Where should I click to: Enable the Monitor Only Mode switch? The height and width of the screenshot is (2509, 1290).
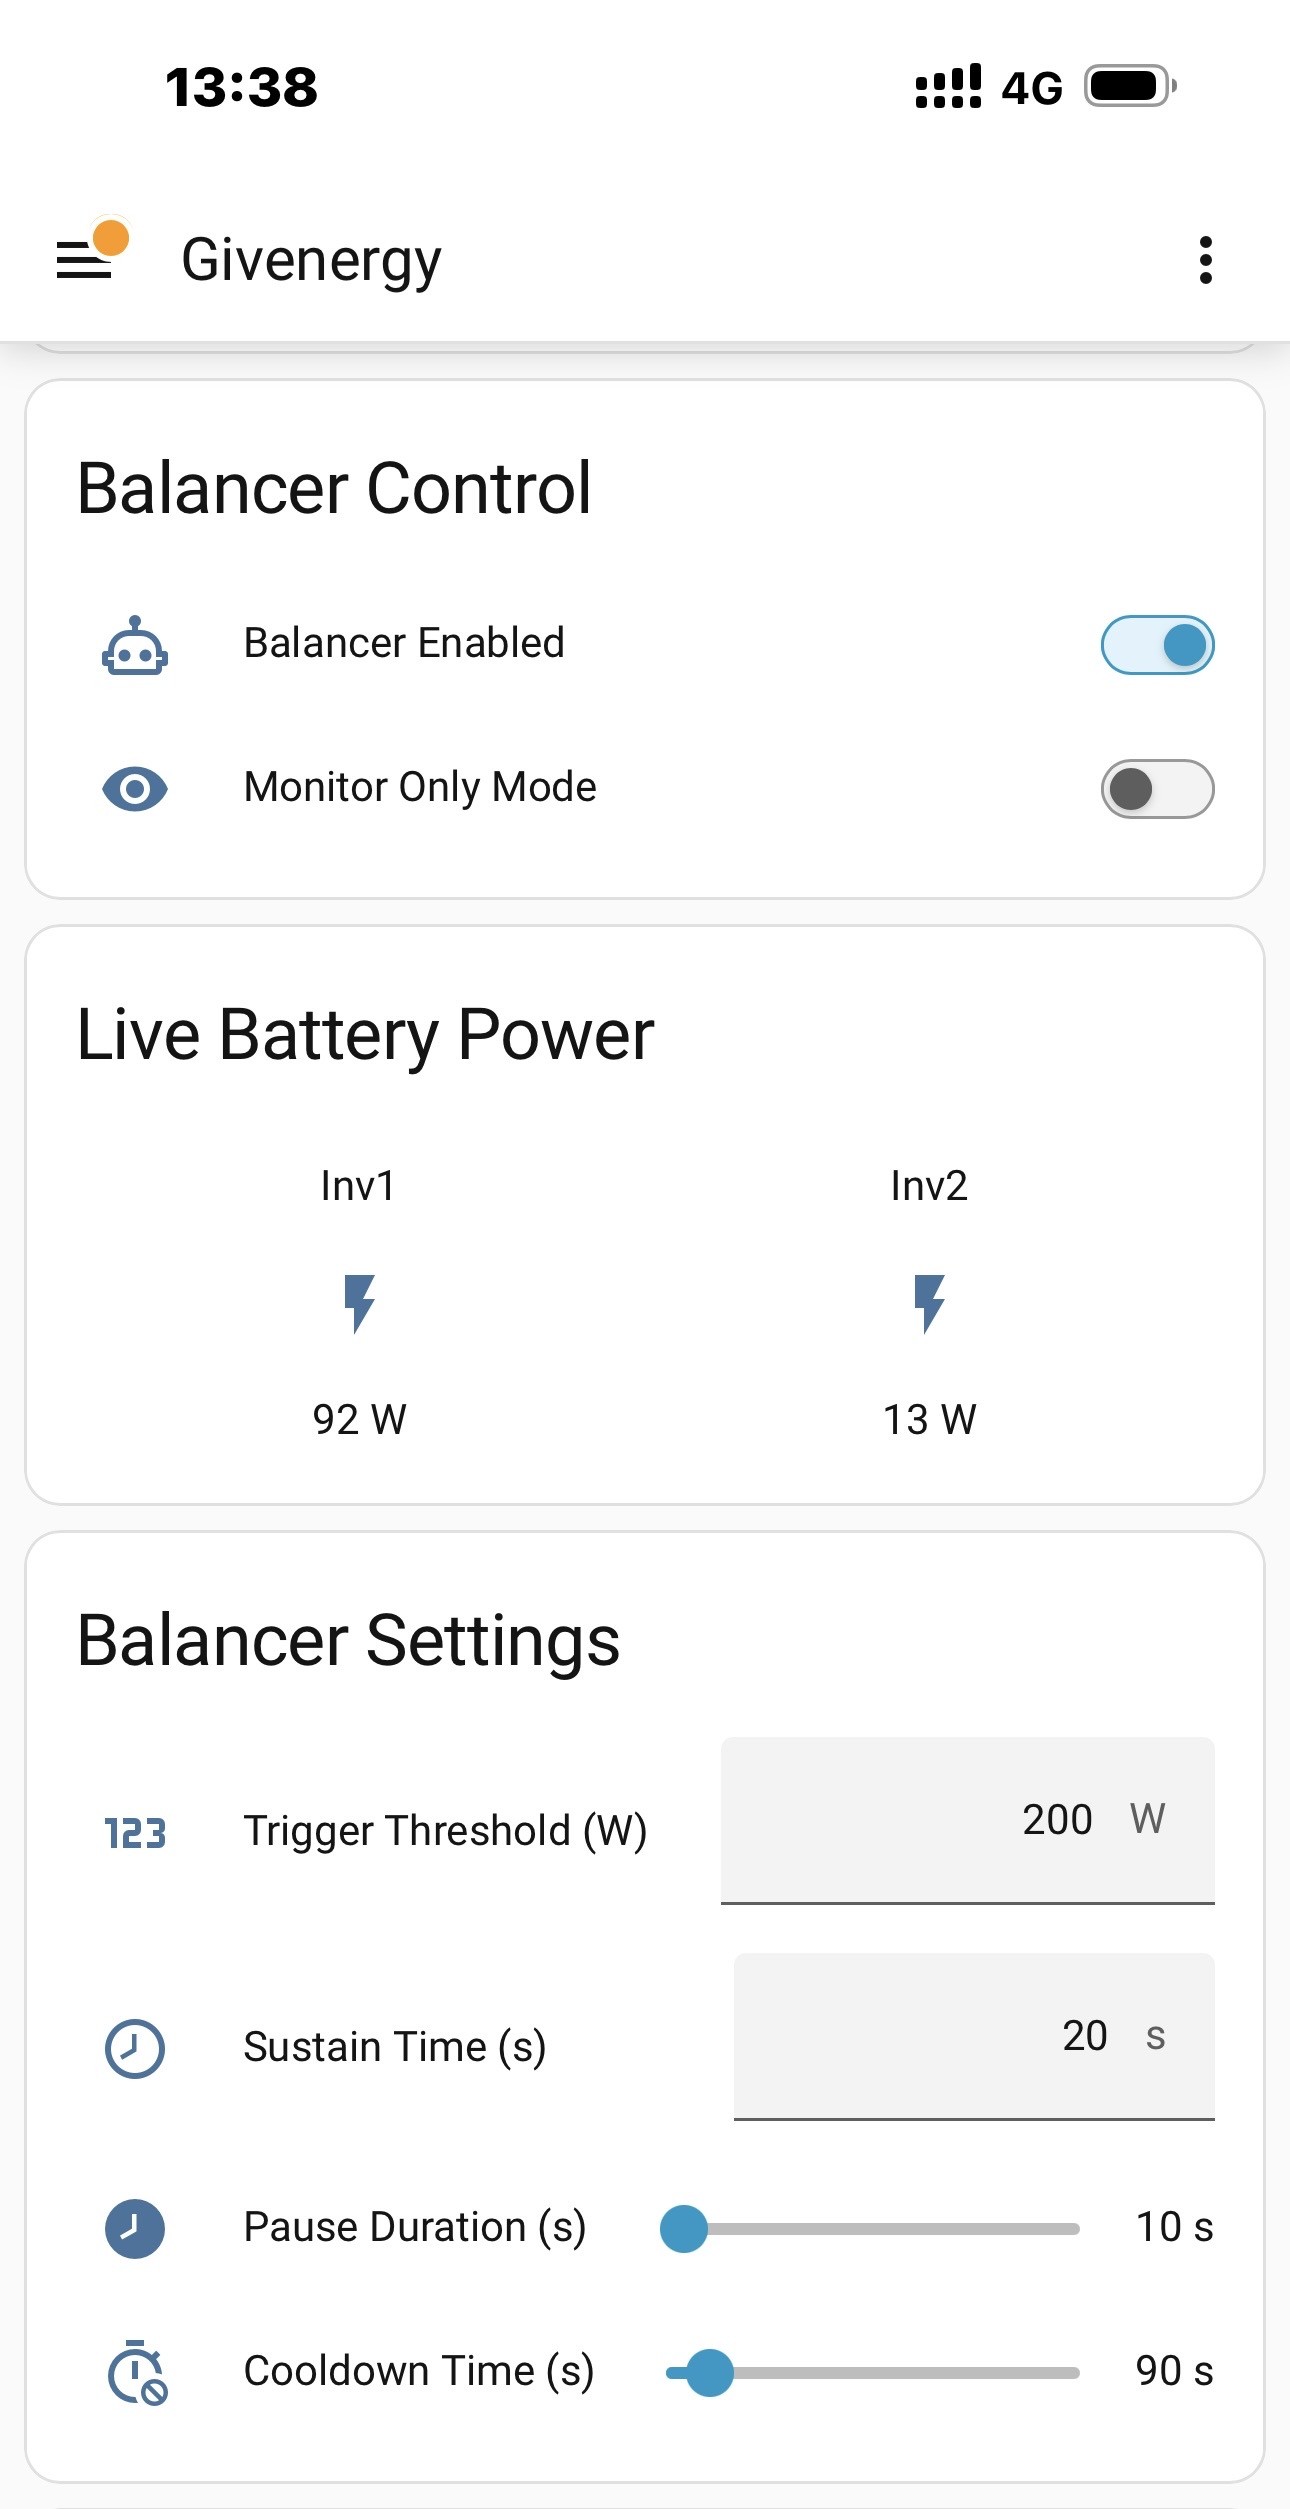(x=1157, y=789)
